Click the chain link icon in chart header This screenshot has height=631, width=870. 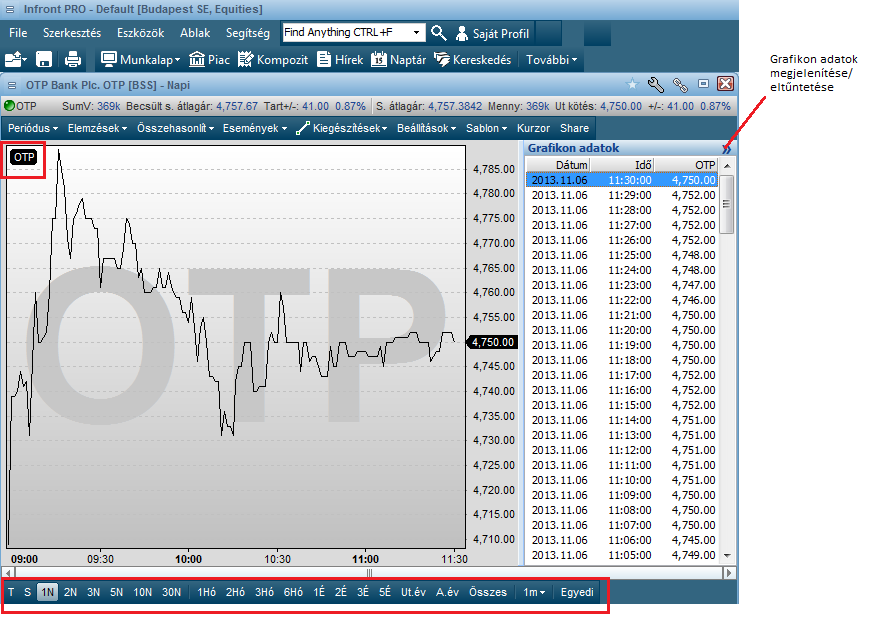[x=680, y=84]
